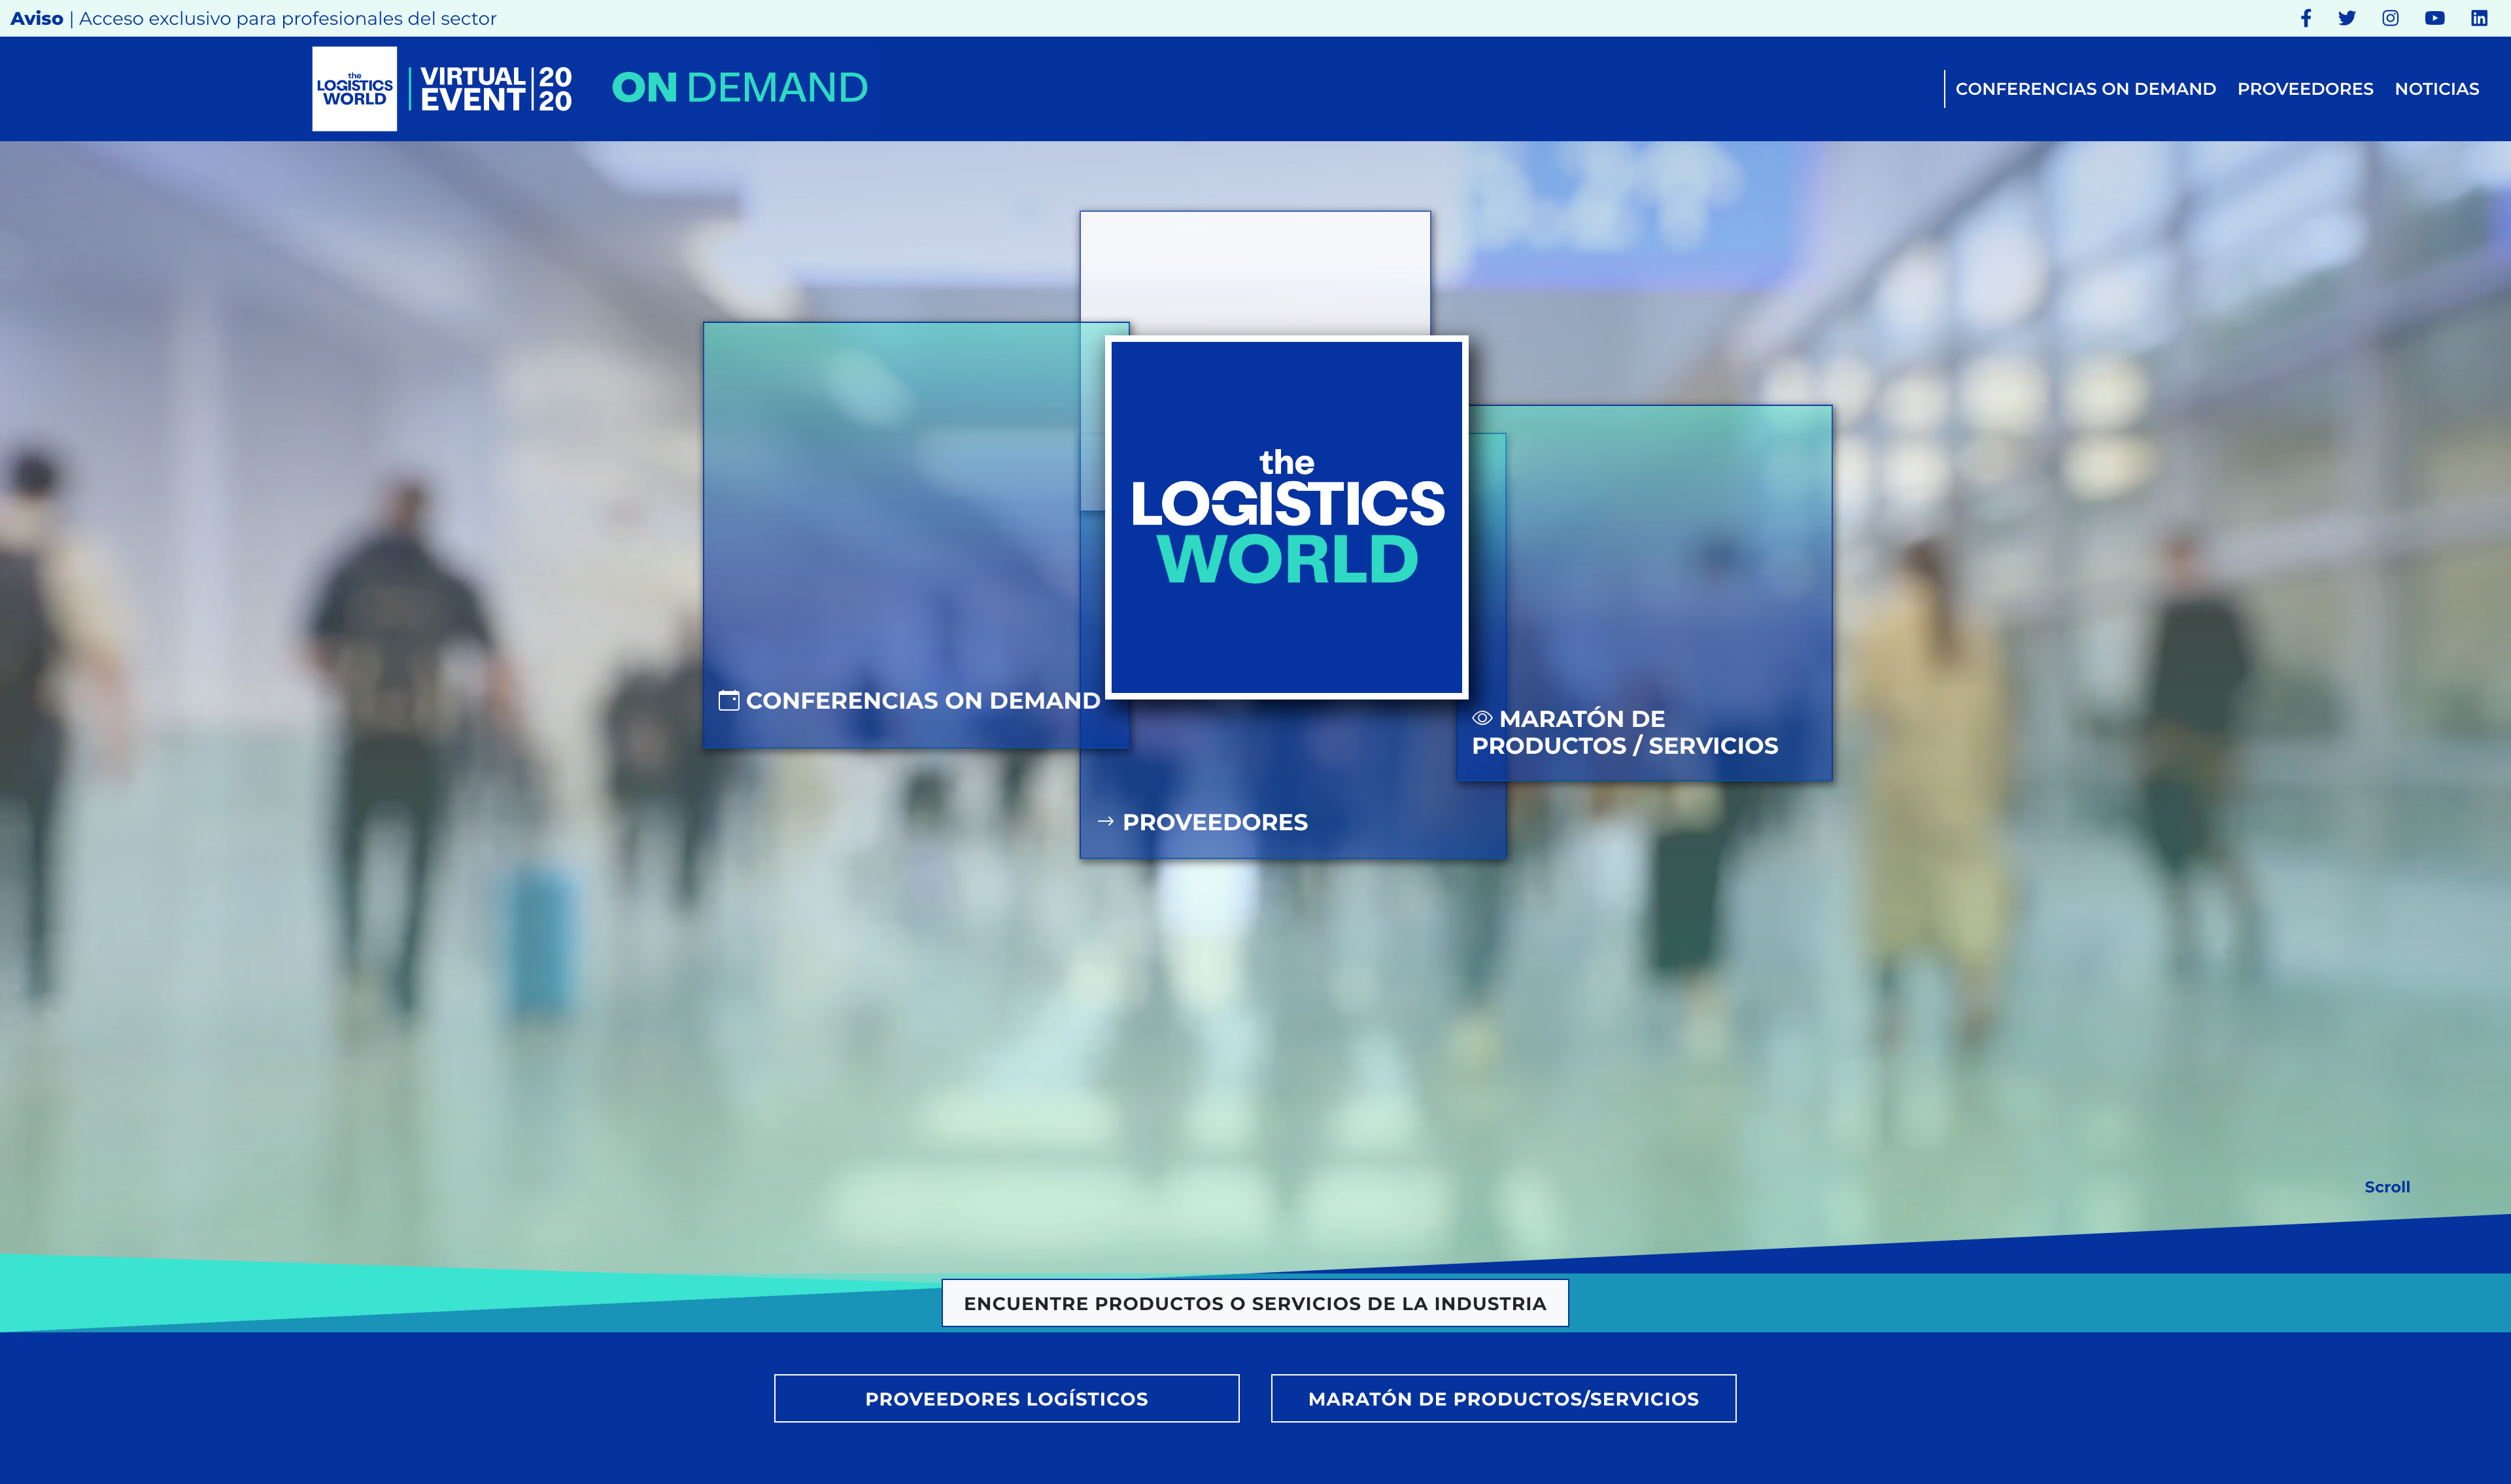
Task: Click the calendar icon on Conferencias card
Action: pos(729,700)
